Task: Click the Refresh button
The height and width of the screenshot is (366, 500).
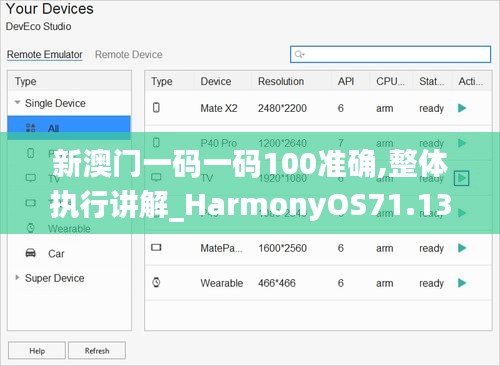Action: tap(97, 351)
